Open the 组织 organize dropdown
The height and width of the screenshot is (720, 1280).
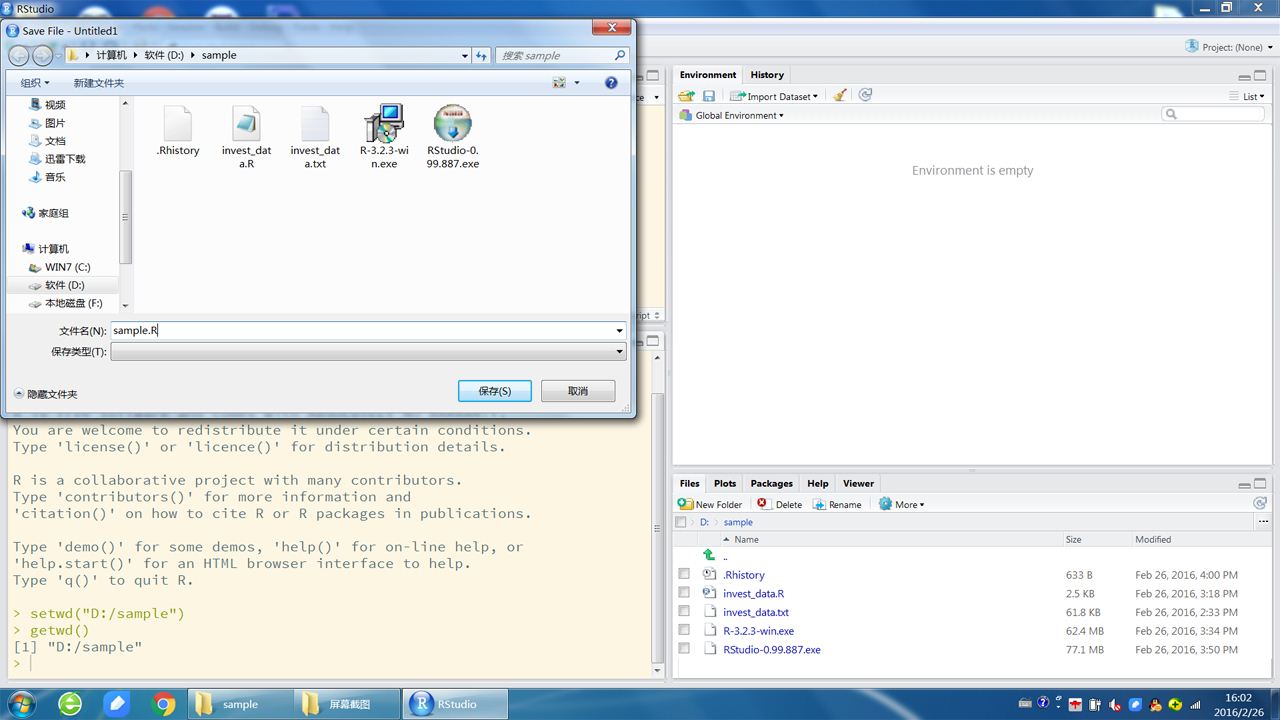35,83
